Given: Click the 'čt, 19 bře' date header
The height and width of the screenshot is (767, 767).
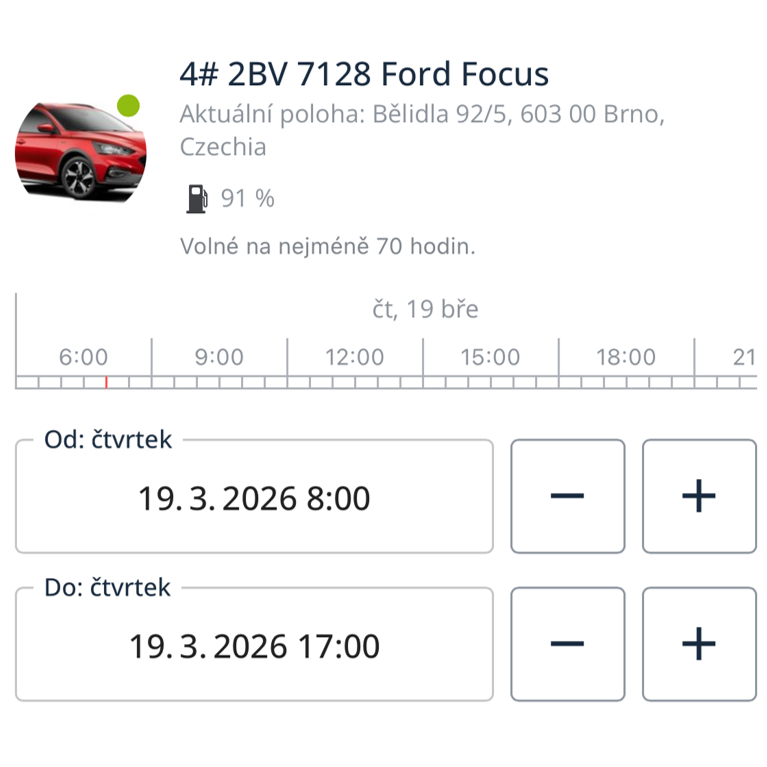Looking at the screenshot, I should point(425,309).
